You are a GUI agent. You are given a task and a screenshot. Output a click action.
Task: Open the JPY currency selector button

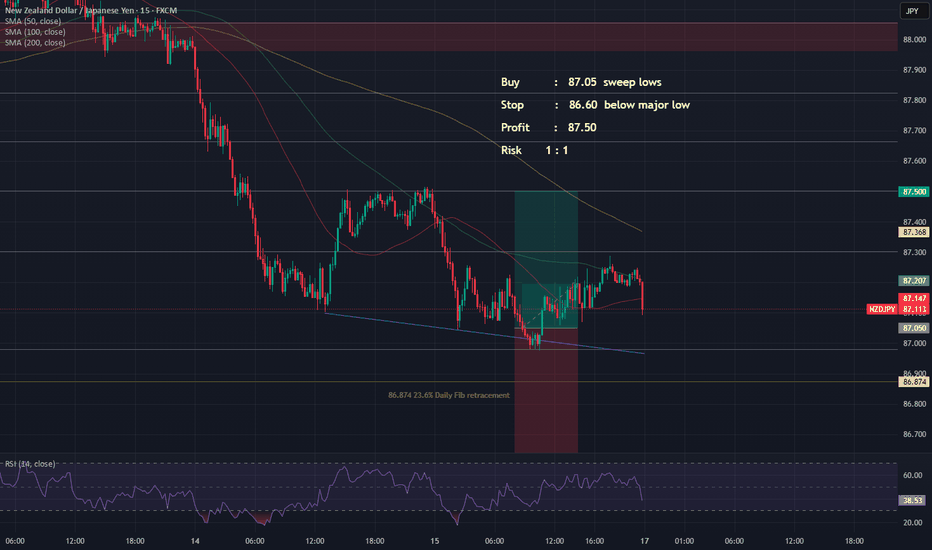pyautogui.click(x=912, y=11)
